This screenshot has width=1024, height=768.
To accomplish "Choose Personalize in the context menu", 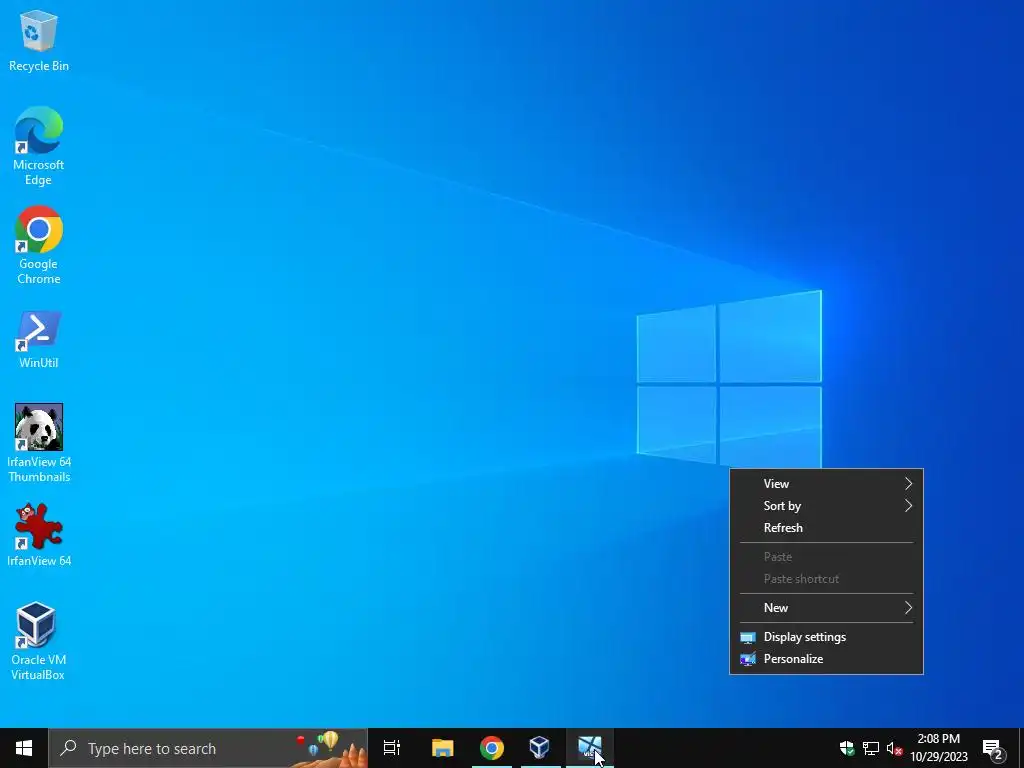I will click(826, 659).
